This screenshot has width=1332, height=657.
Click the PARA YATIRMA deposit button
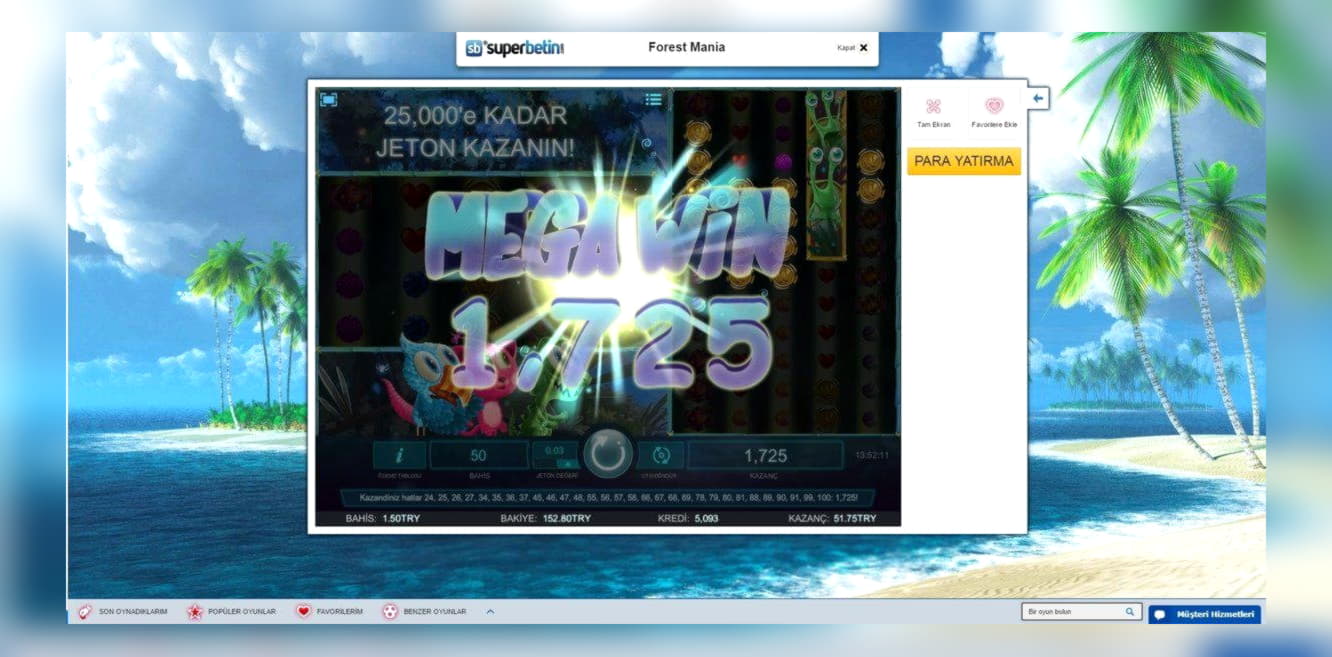coord(964,161)
